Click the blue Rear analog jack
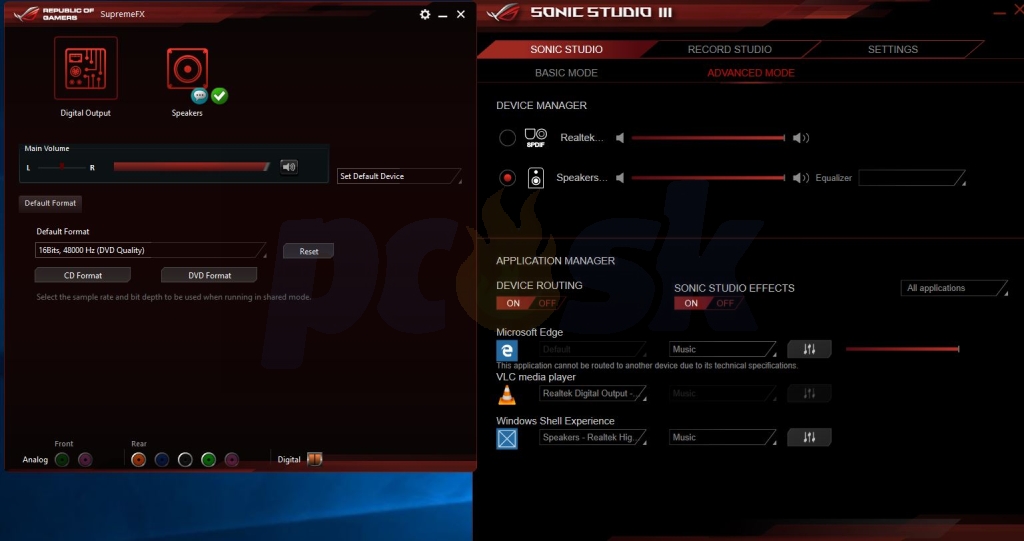Screen dimensions: 1024x541 pyautogui.click(x=162, y=459)
